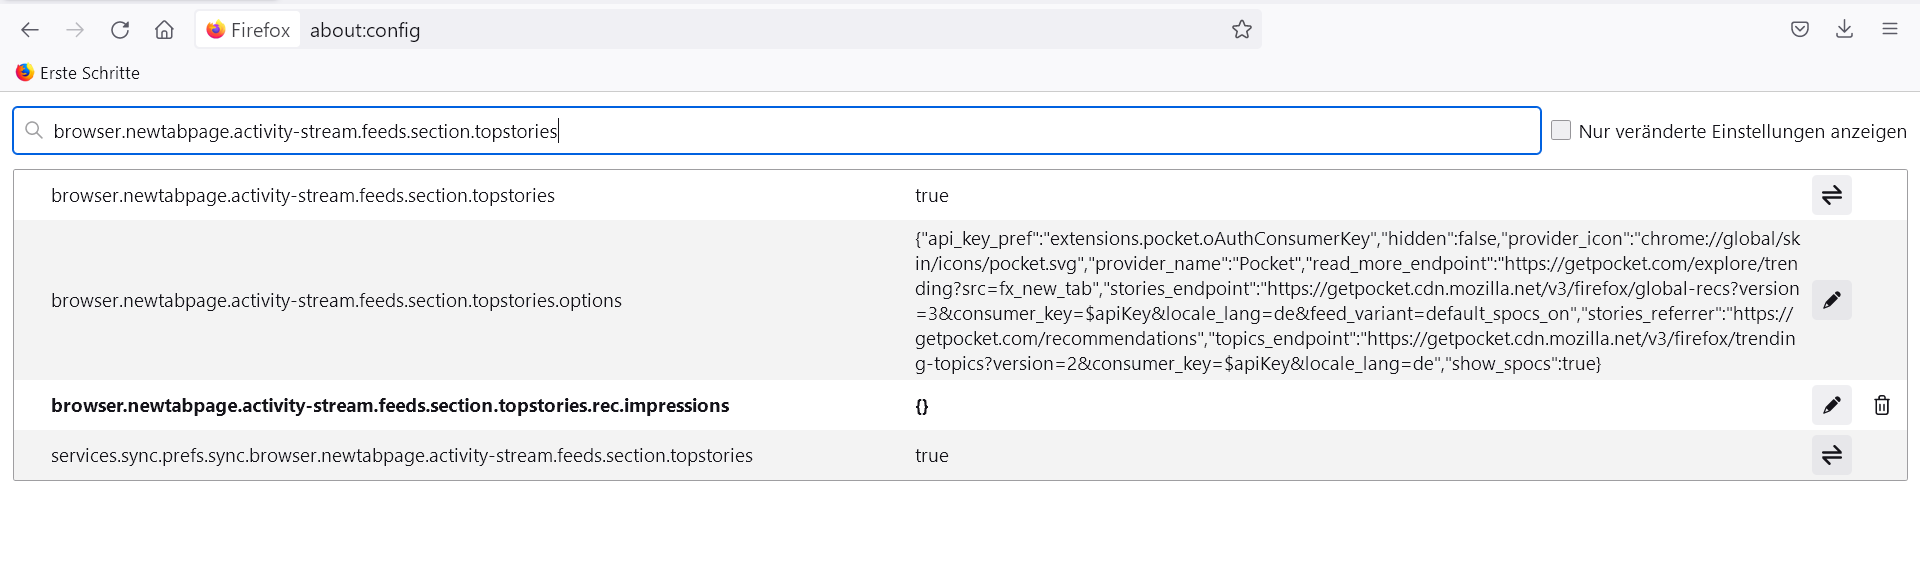Bookmark this page with the star icon
The height and width of the screenshot is (571, 1920).
coord(1242,30)
